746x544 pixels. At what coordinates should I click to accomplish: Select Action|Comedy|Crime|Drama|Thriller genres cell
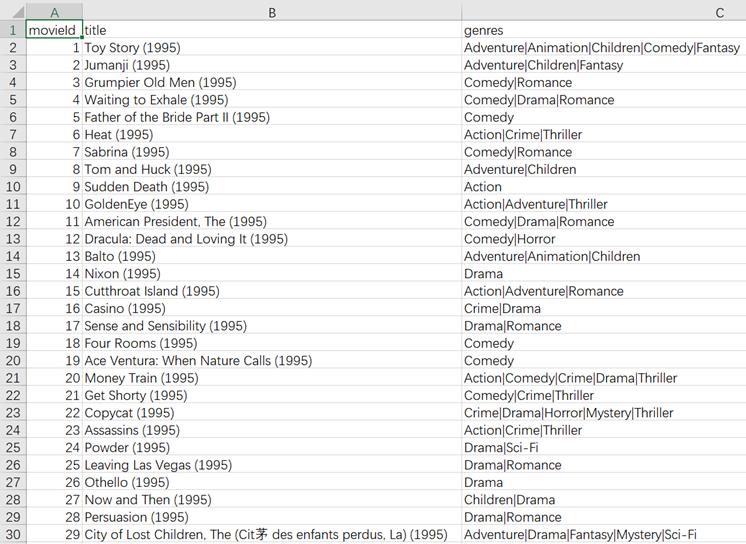[604, 378]
